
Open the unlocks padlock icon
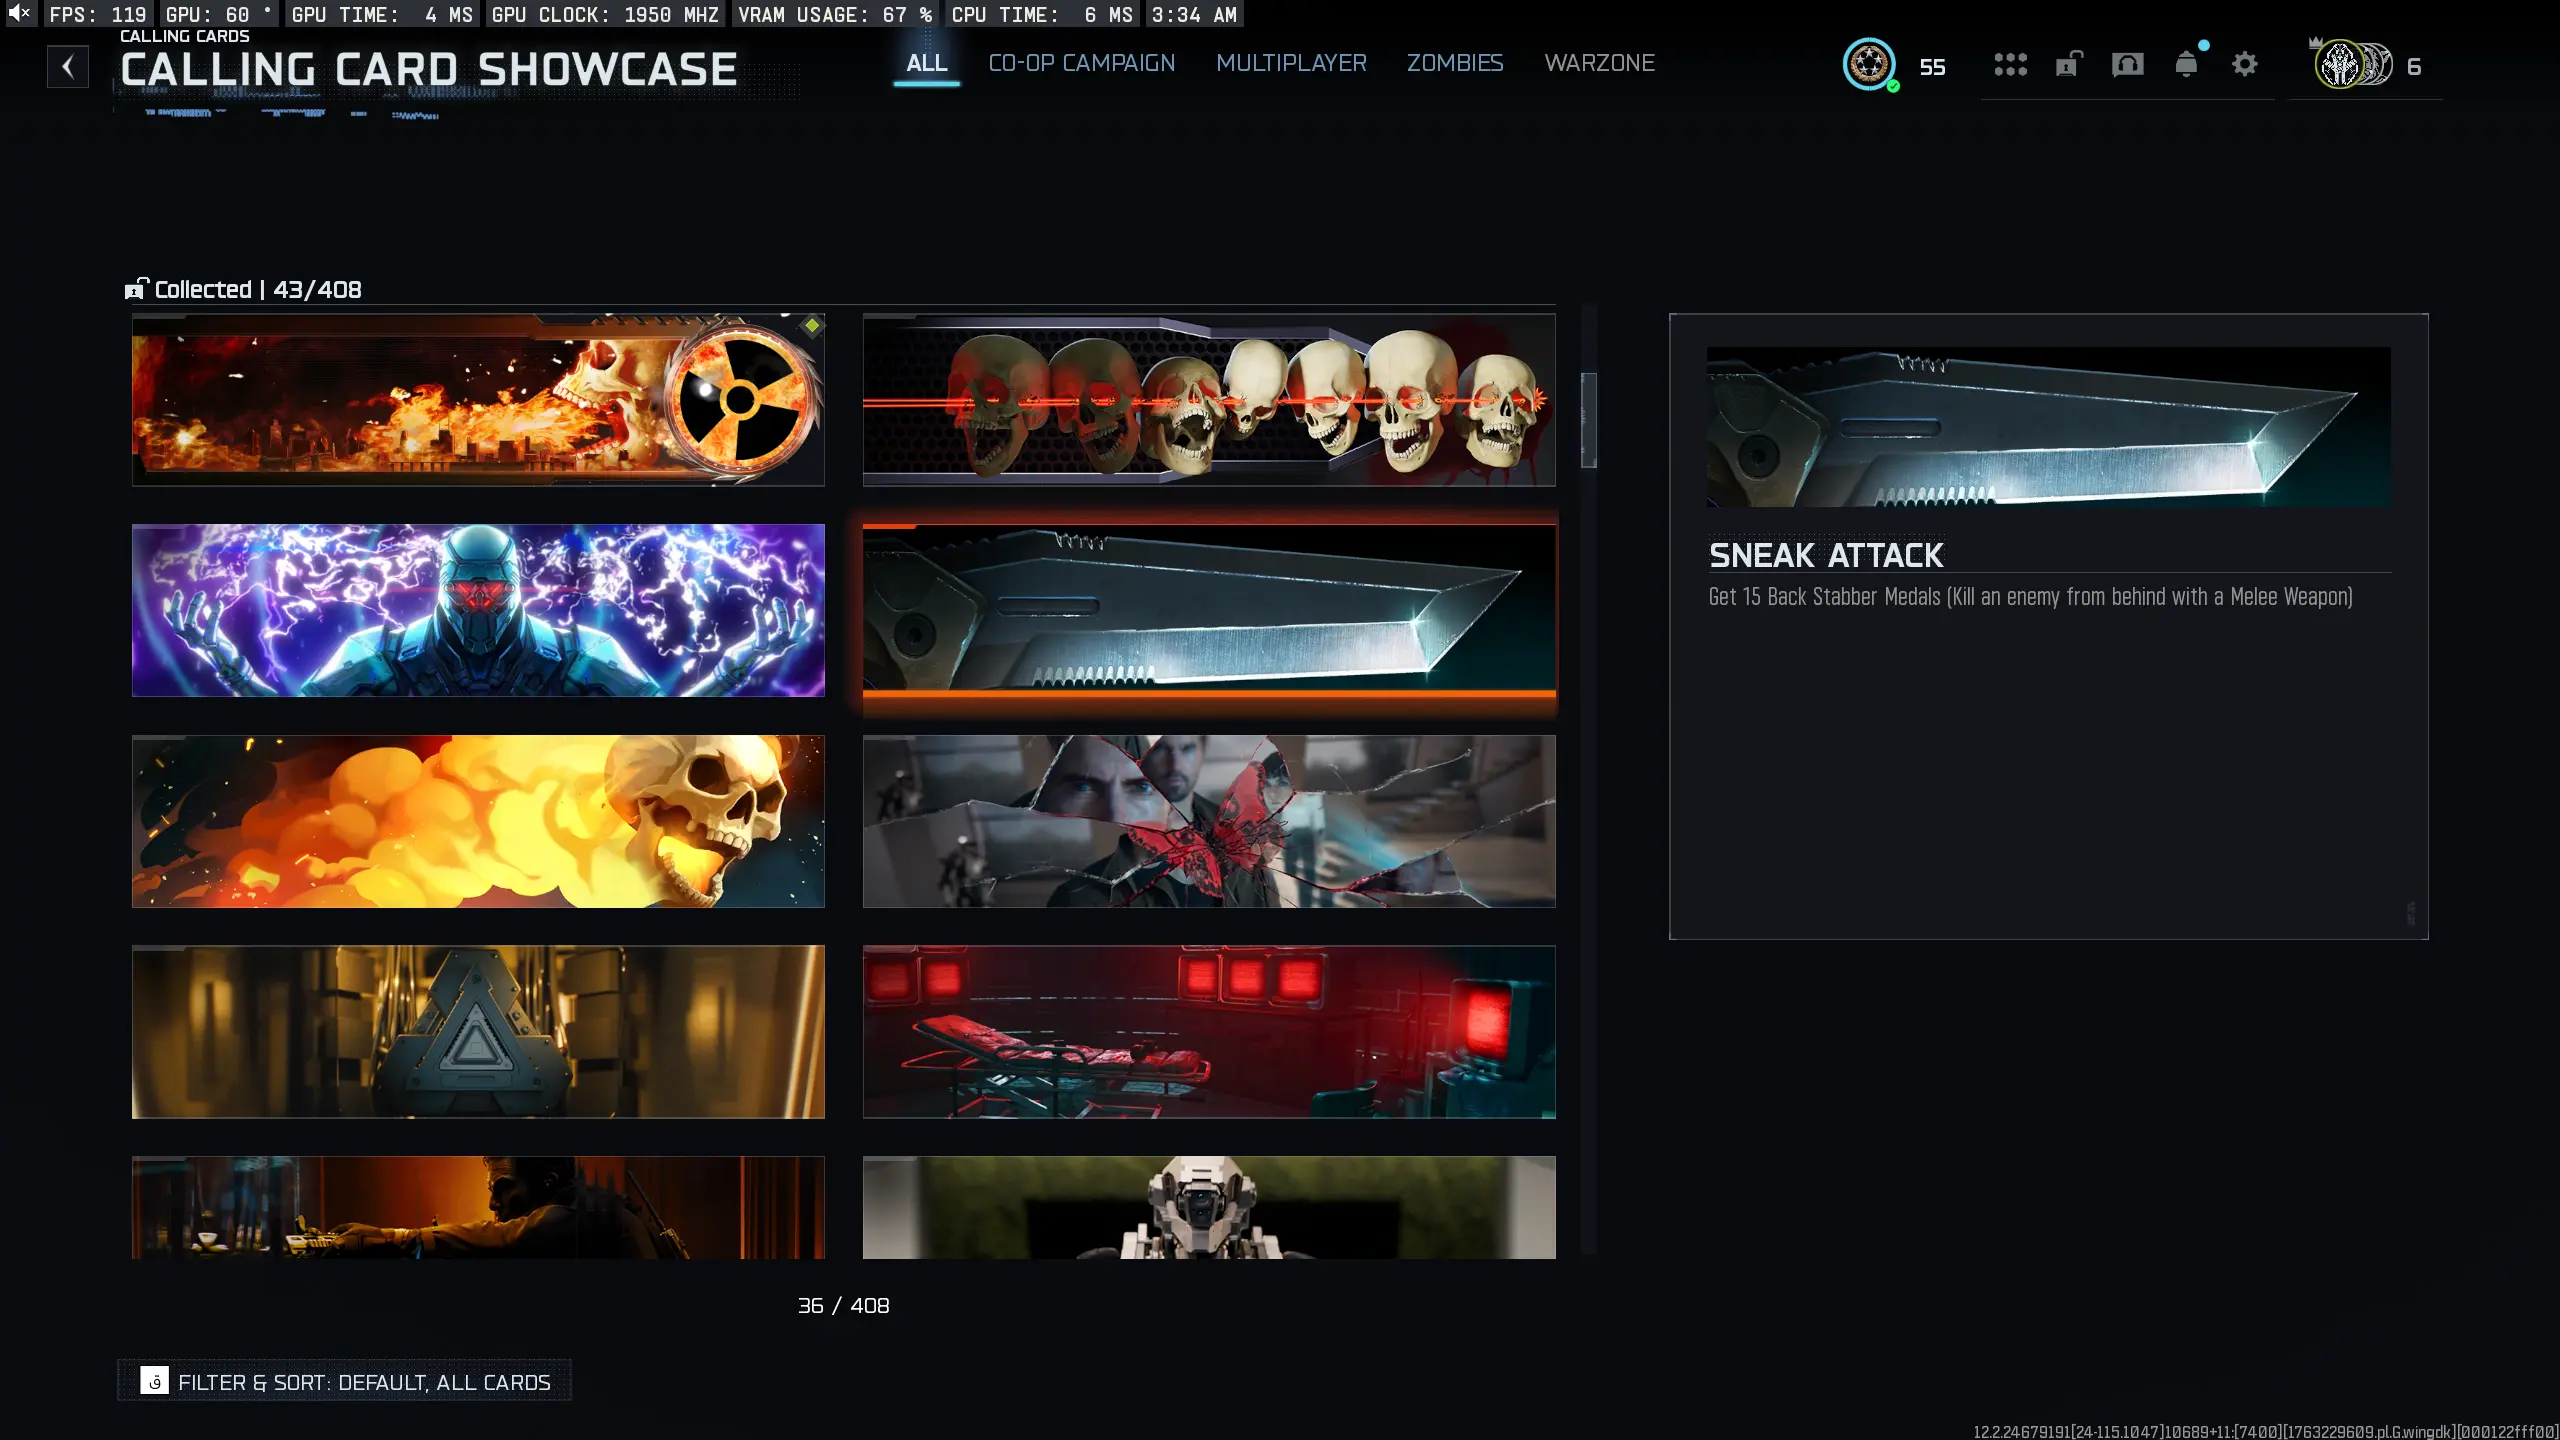click(x=2068, y=65)
